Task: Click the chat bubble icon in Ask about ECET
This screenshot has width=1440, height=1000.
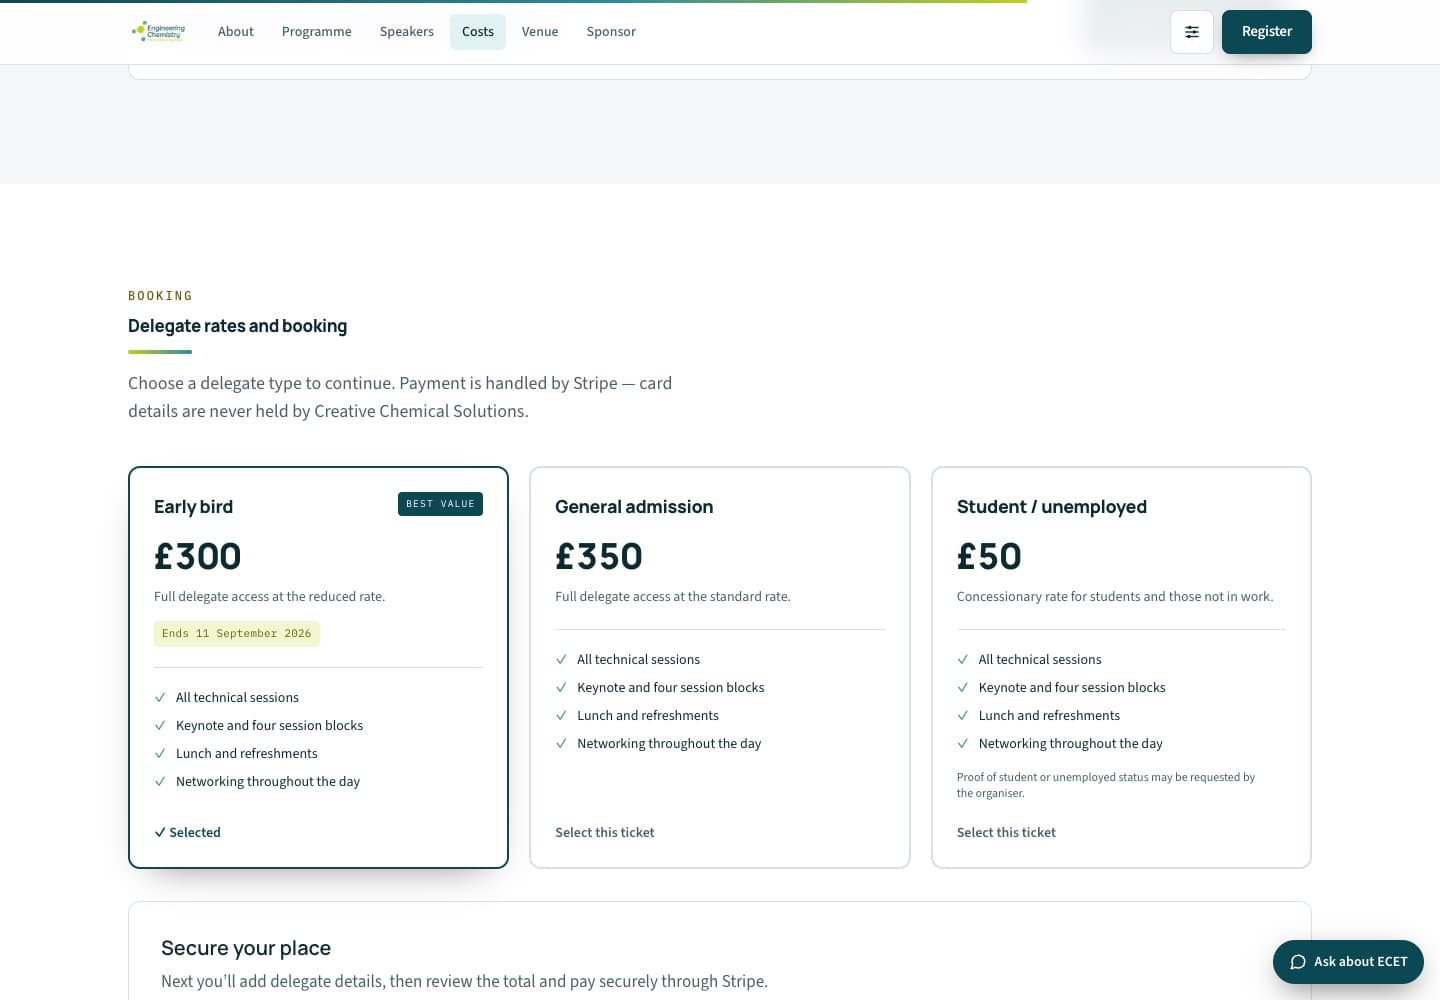Action: [1298, 962]
